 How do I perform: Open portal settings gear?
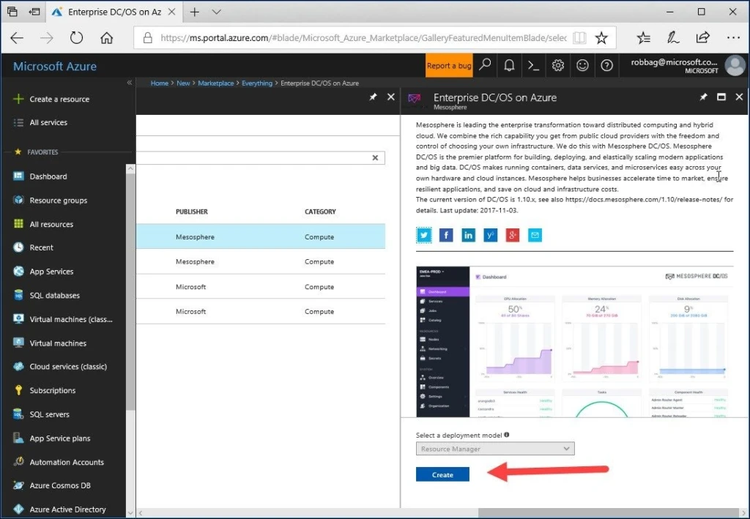tap(558, 65)
